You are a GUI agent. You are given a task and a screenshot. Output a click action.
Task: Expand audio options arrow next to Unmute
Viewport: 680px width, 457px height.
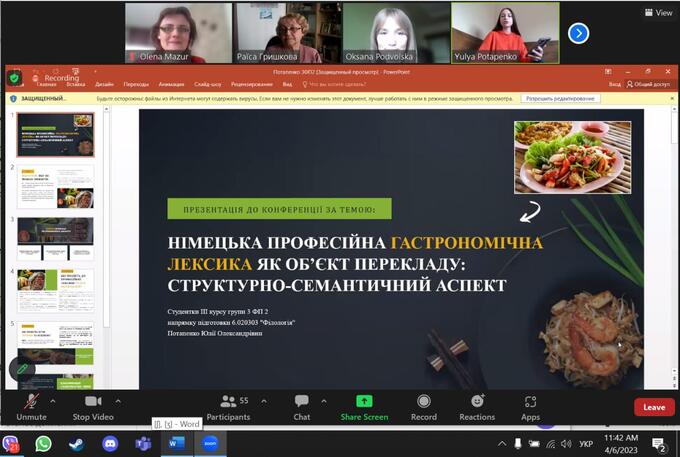(x=57, y=399)
